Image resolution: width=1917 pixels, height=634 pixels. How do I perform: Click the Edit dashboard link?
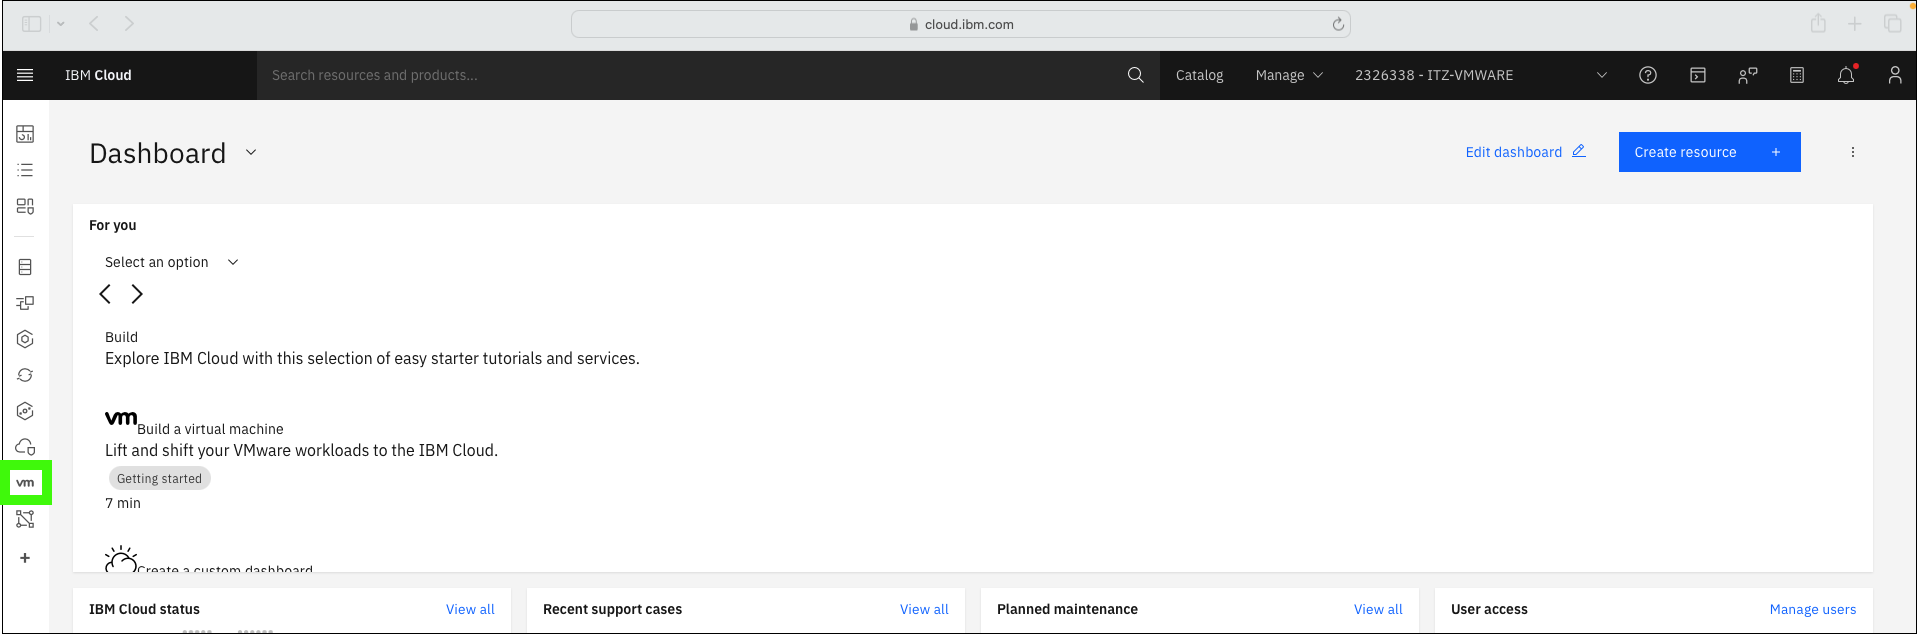click(1513, 152)
